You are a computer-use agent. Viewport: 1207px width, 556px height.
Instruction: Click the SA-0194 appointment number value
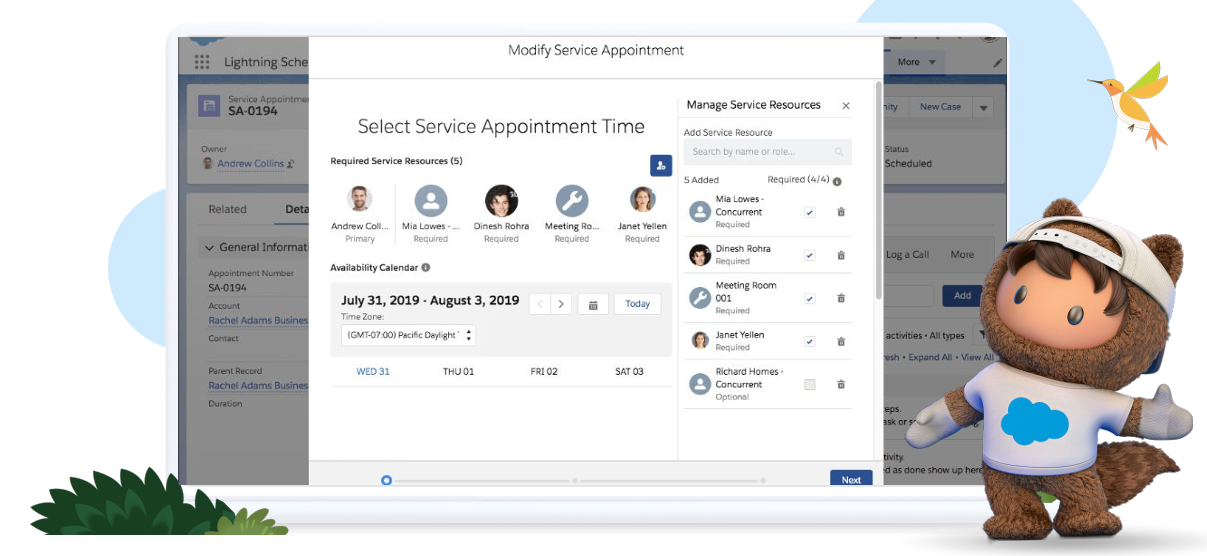pos(227,288)
